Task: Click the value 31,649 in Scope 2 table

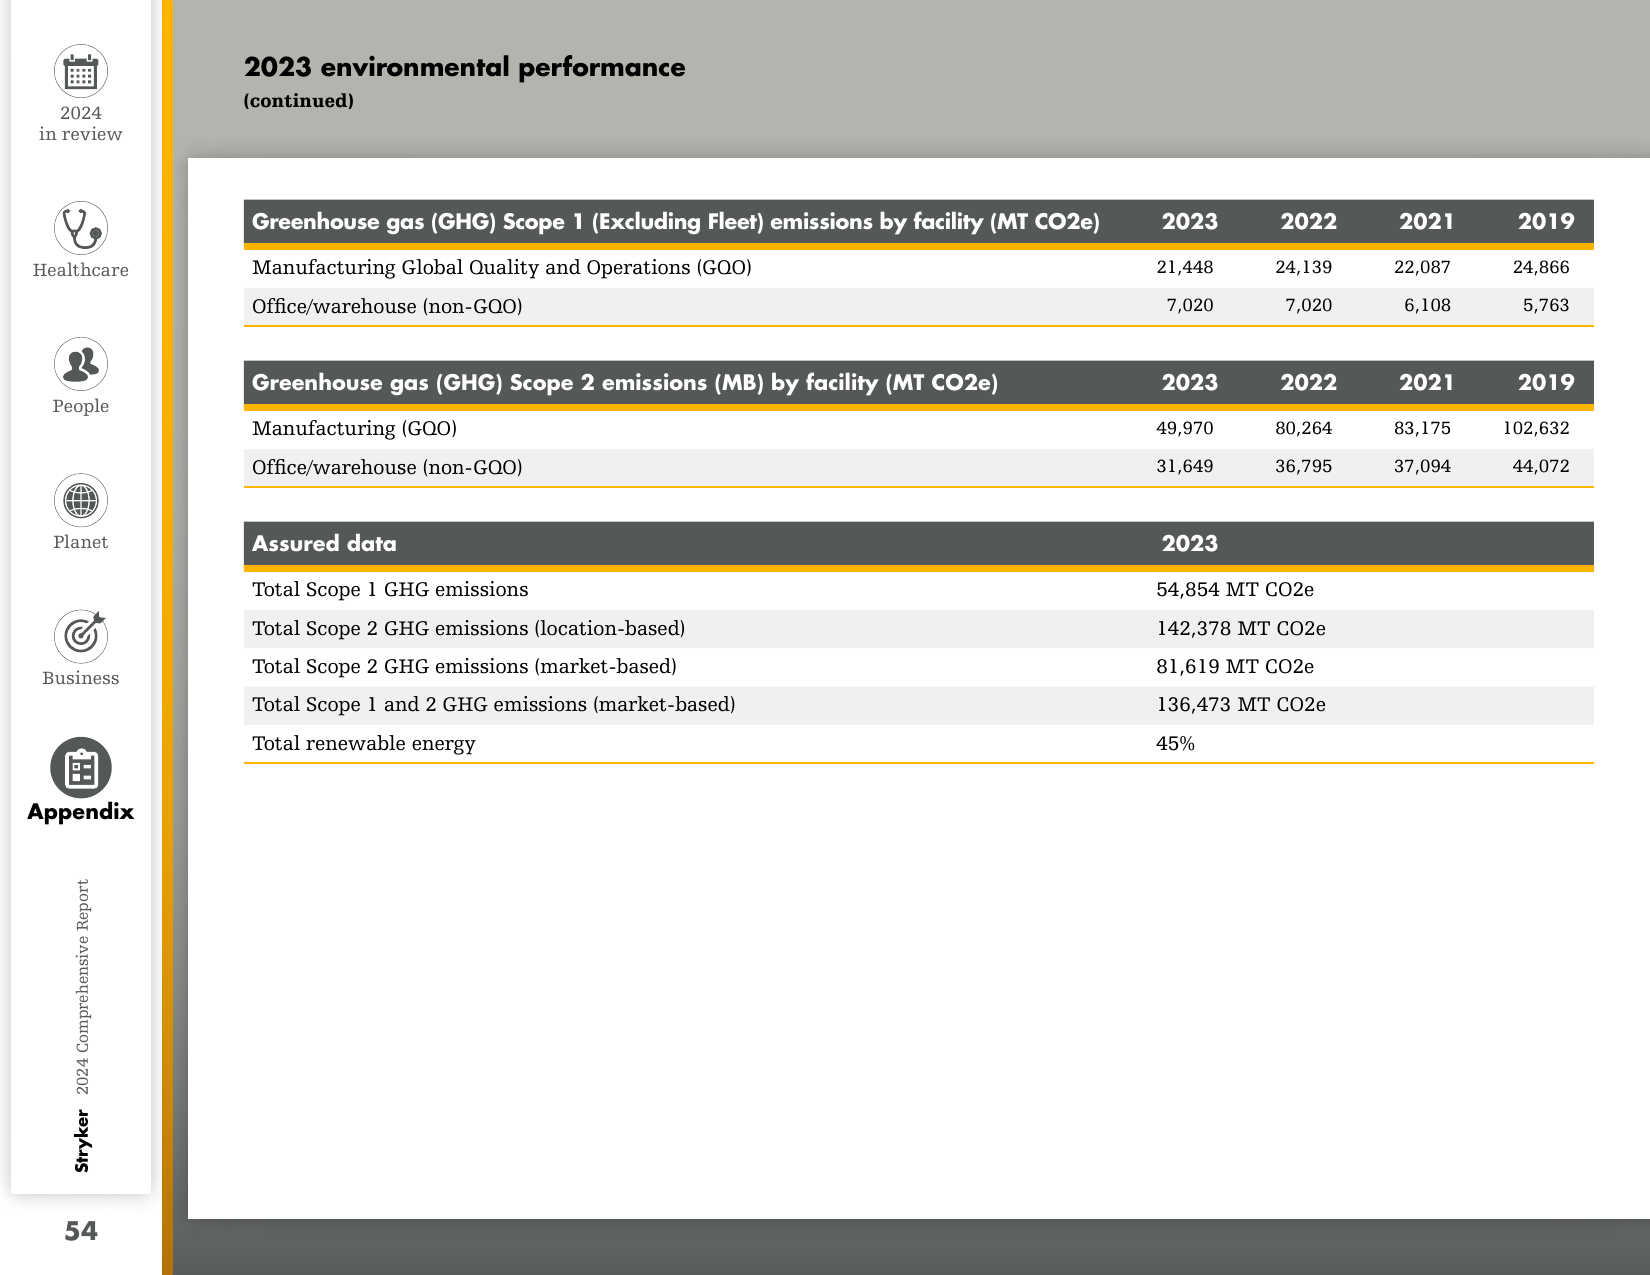Action: [x=1185, y=466]
